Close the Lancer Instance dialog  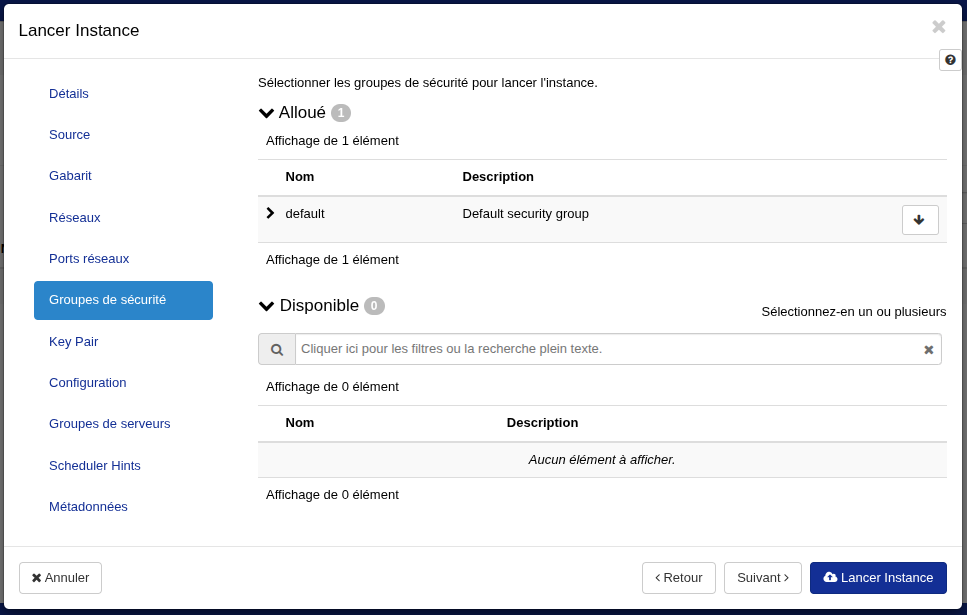(938, 28)
